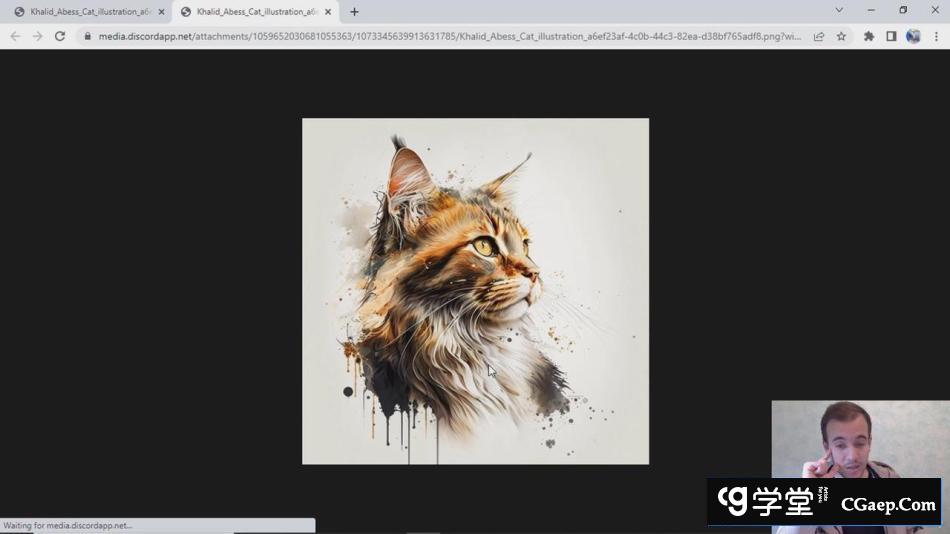Screen dimensions: 950x534
Task: Open a new tab with plus button
Action: 354,12
